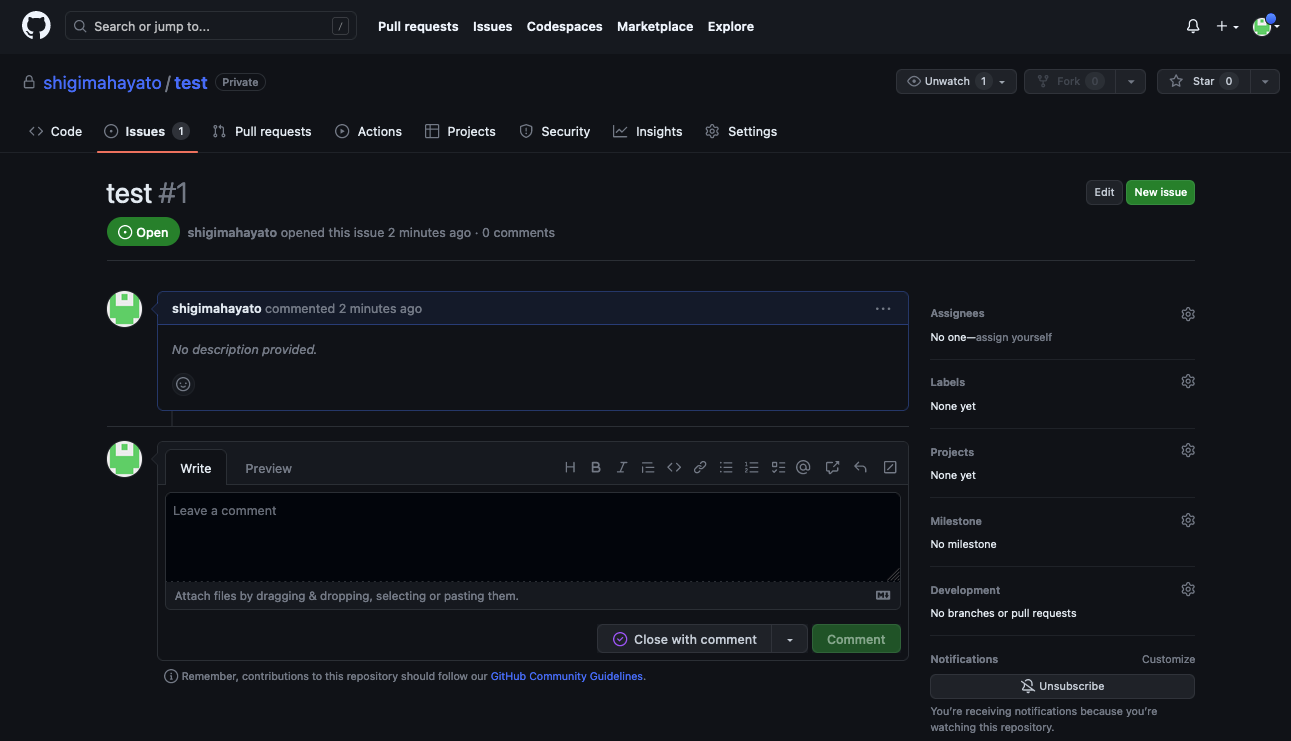Click the Star repository button

click(x=1203, y=82)
